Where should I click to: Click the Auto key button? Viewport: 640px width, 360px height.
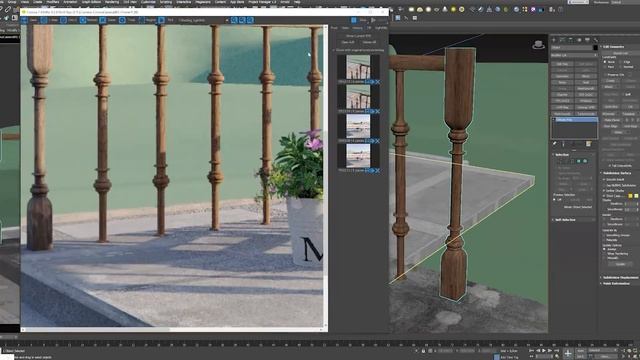[x=580, y=351]
